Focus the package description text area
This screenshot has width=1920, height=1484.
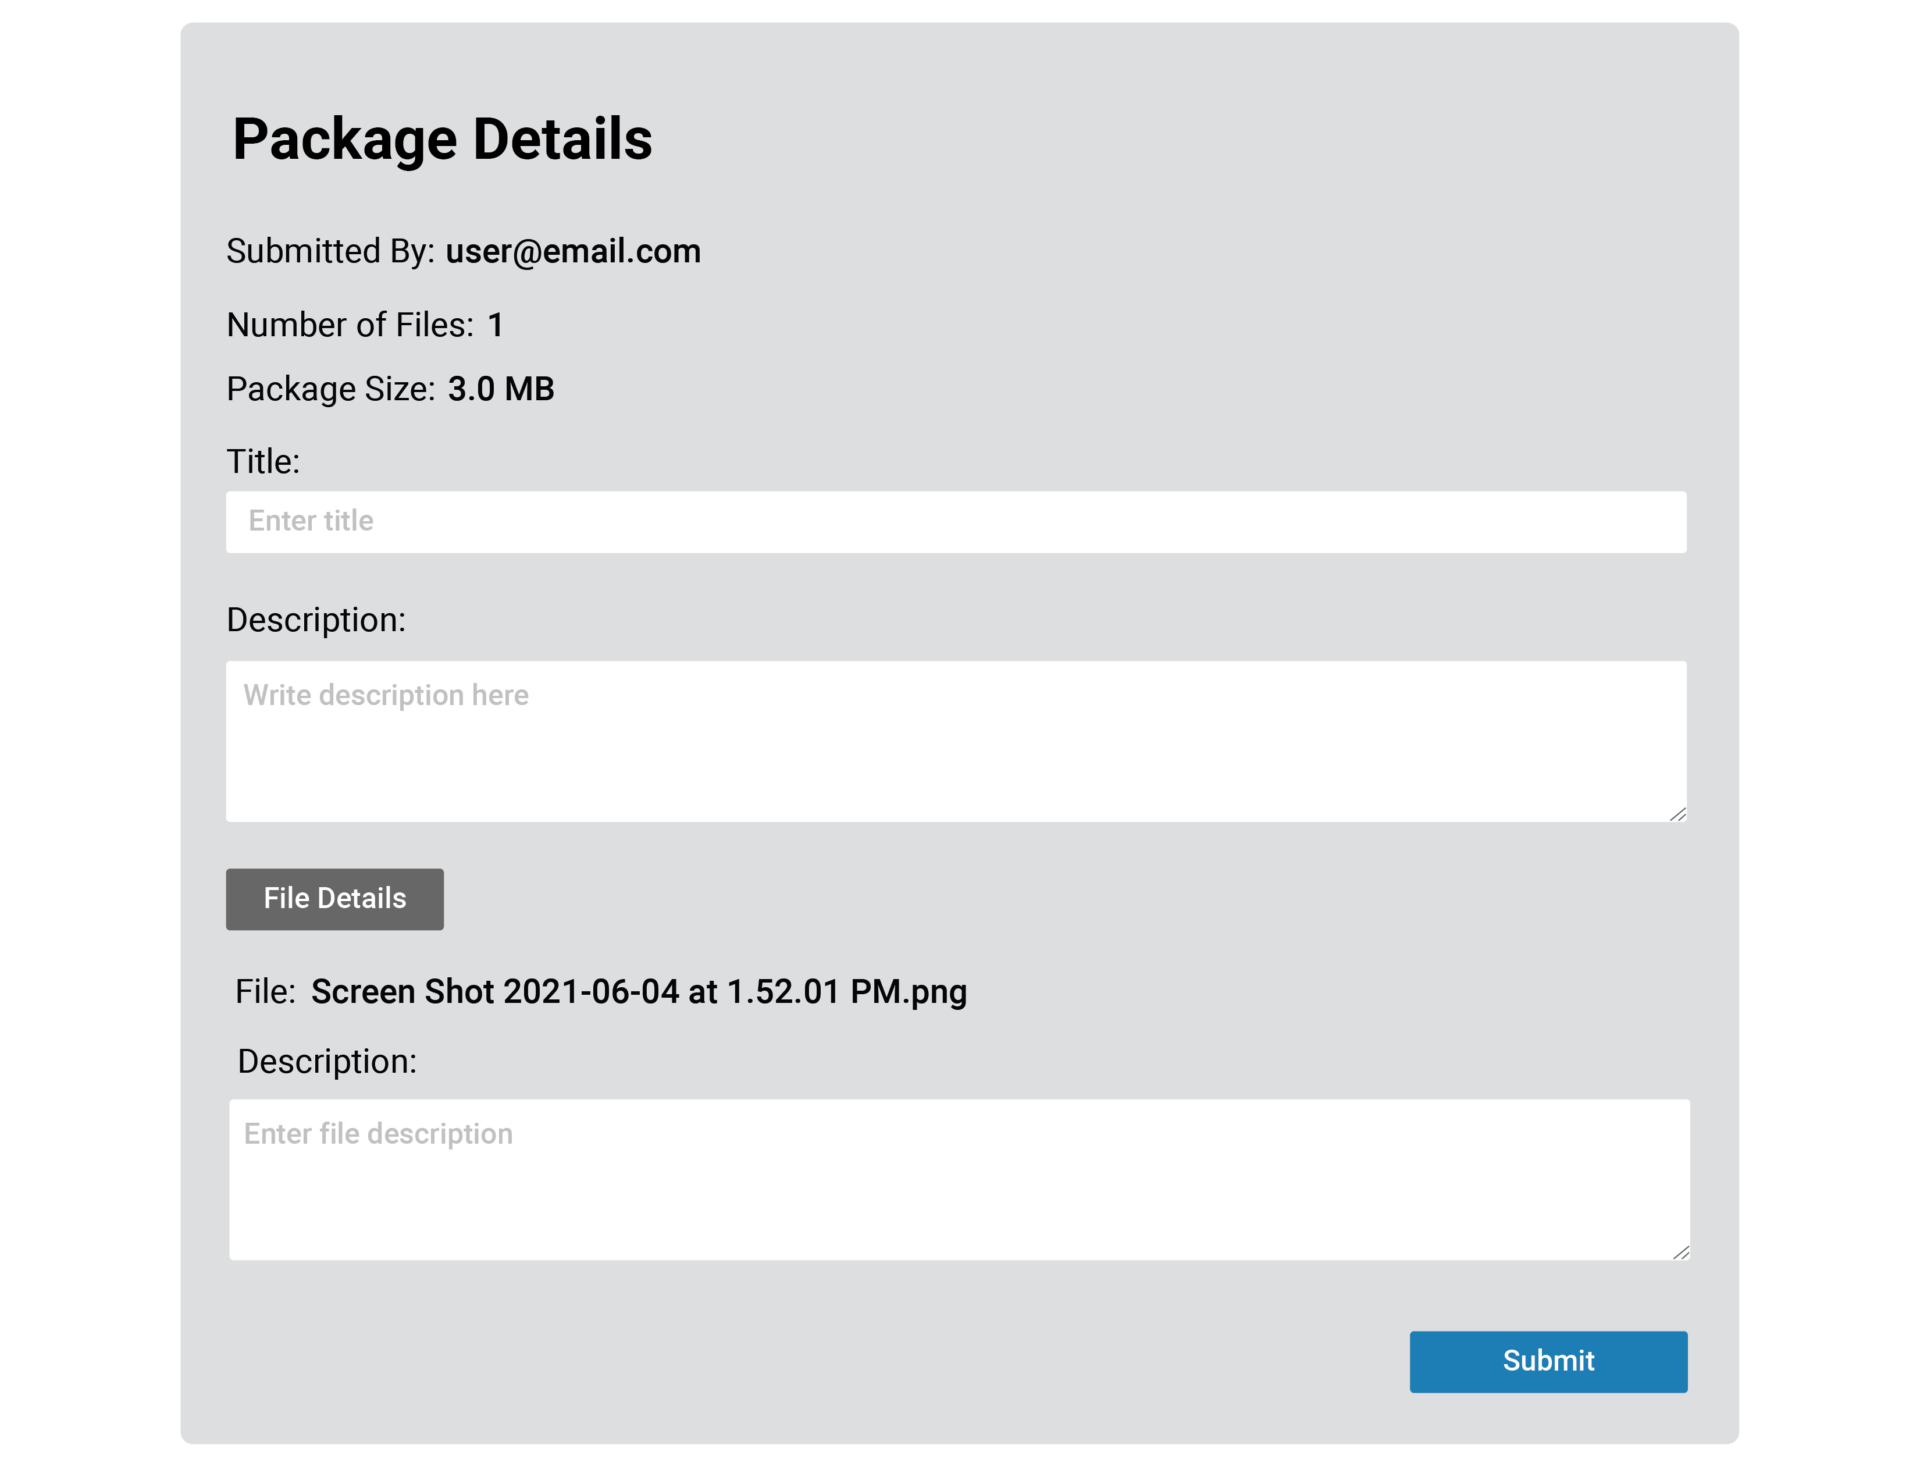956,741
